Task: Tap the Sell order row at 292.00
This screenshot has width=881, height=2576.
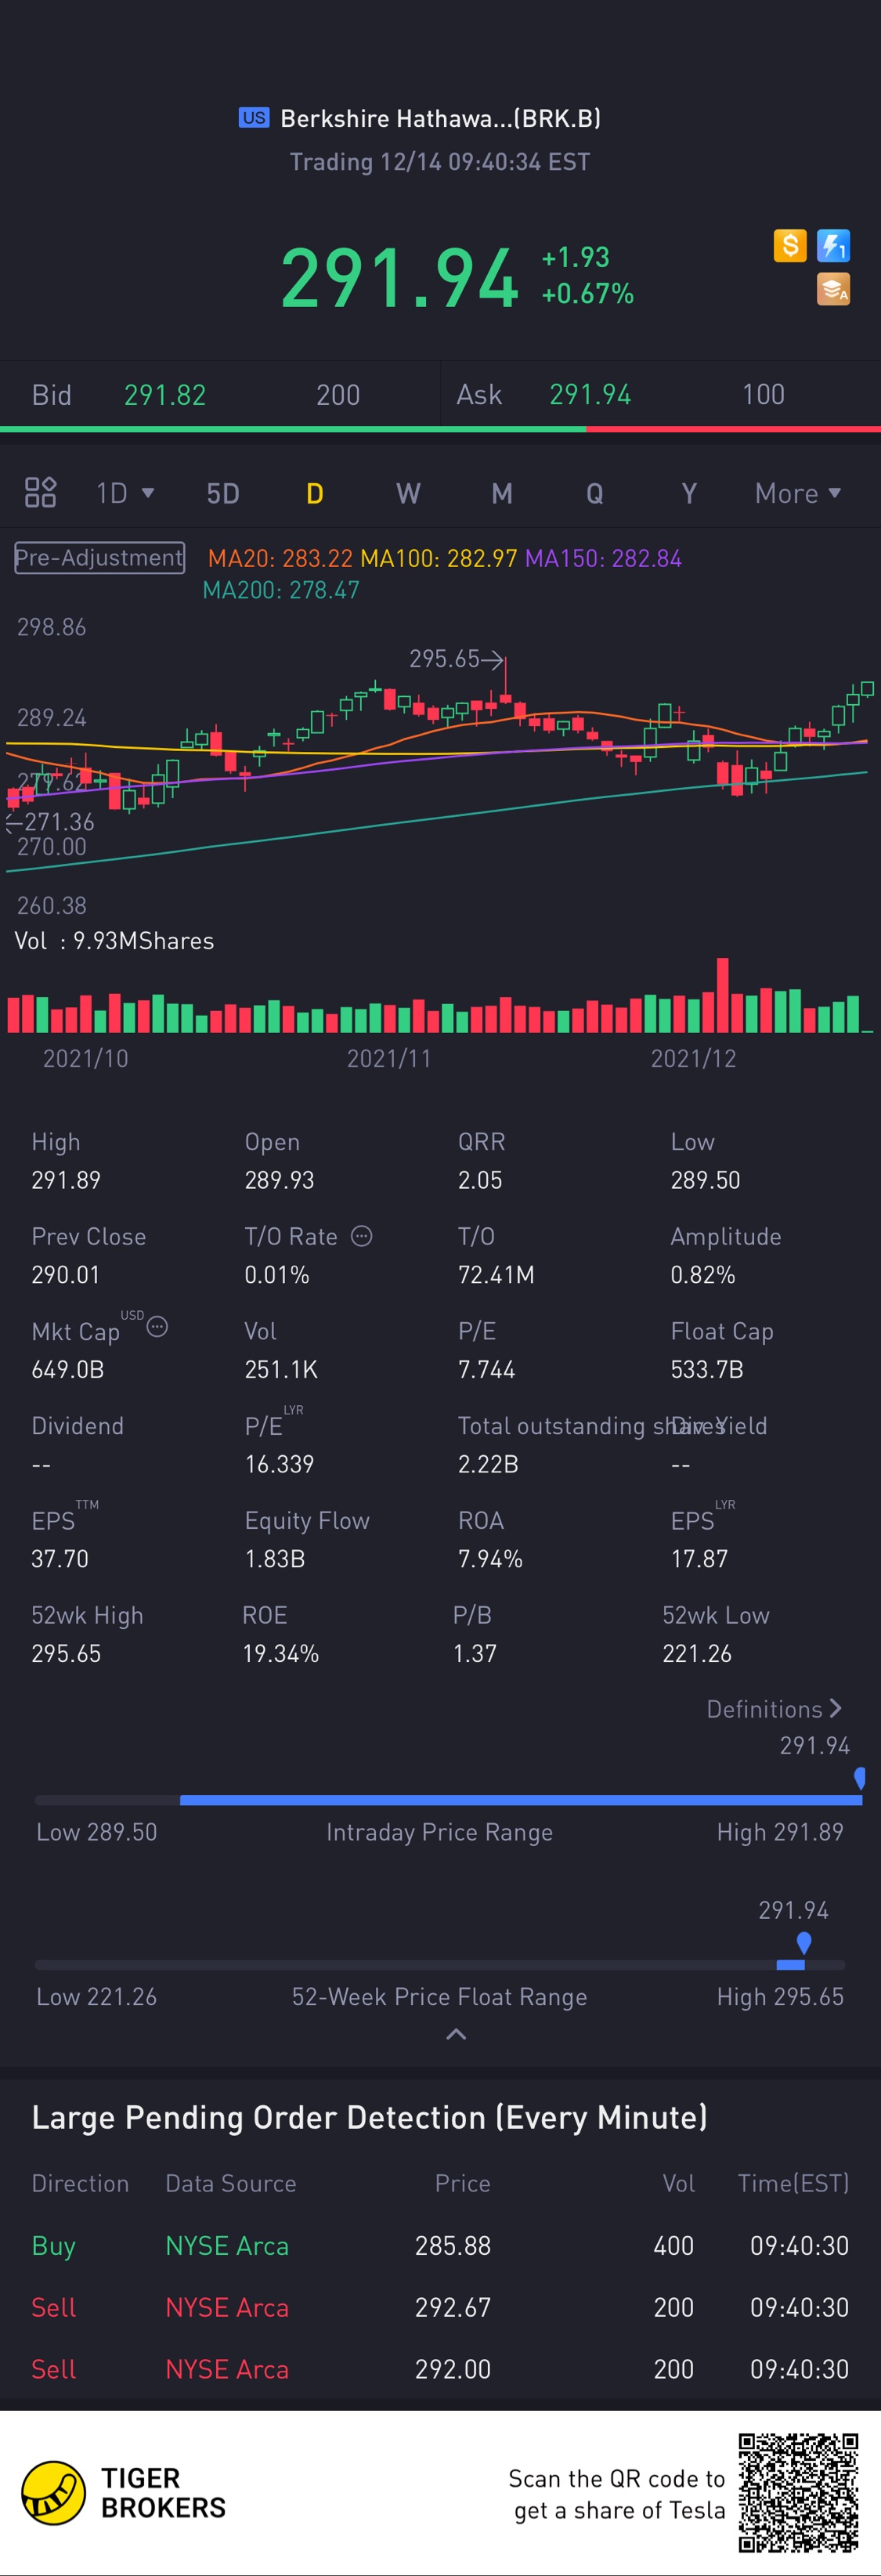Action: coord(440,2370)
